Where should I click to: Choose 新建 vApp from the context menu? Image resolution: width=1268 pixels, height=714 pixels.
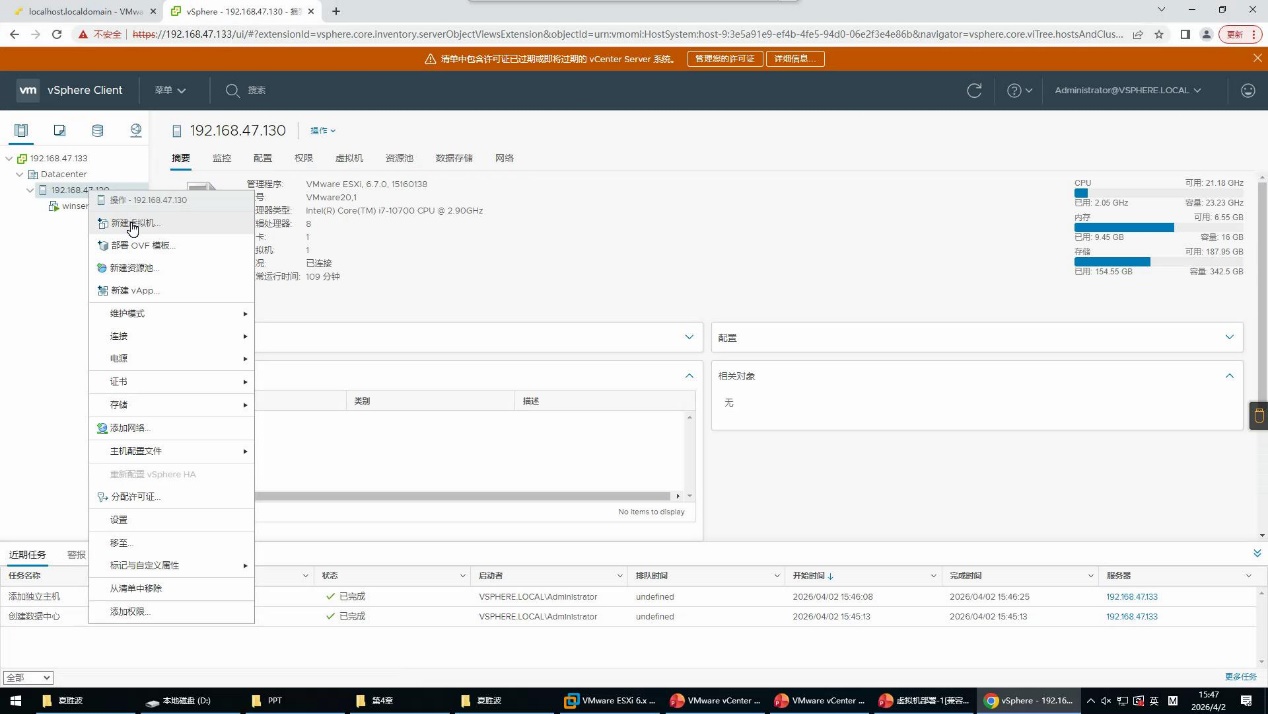click(171, 290)
